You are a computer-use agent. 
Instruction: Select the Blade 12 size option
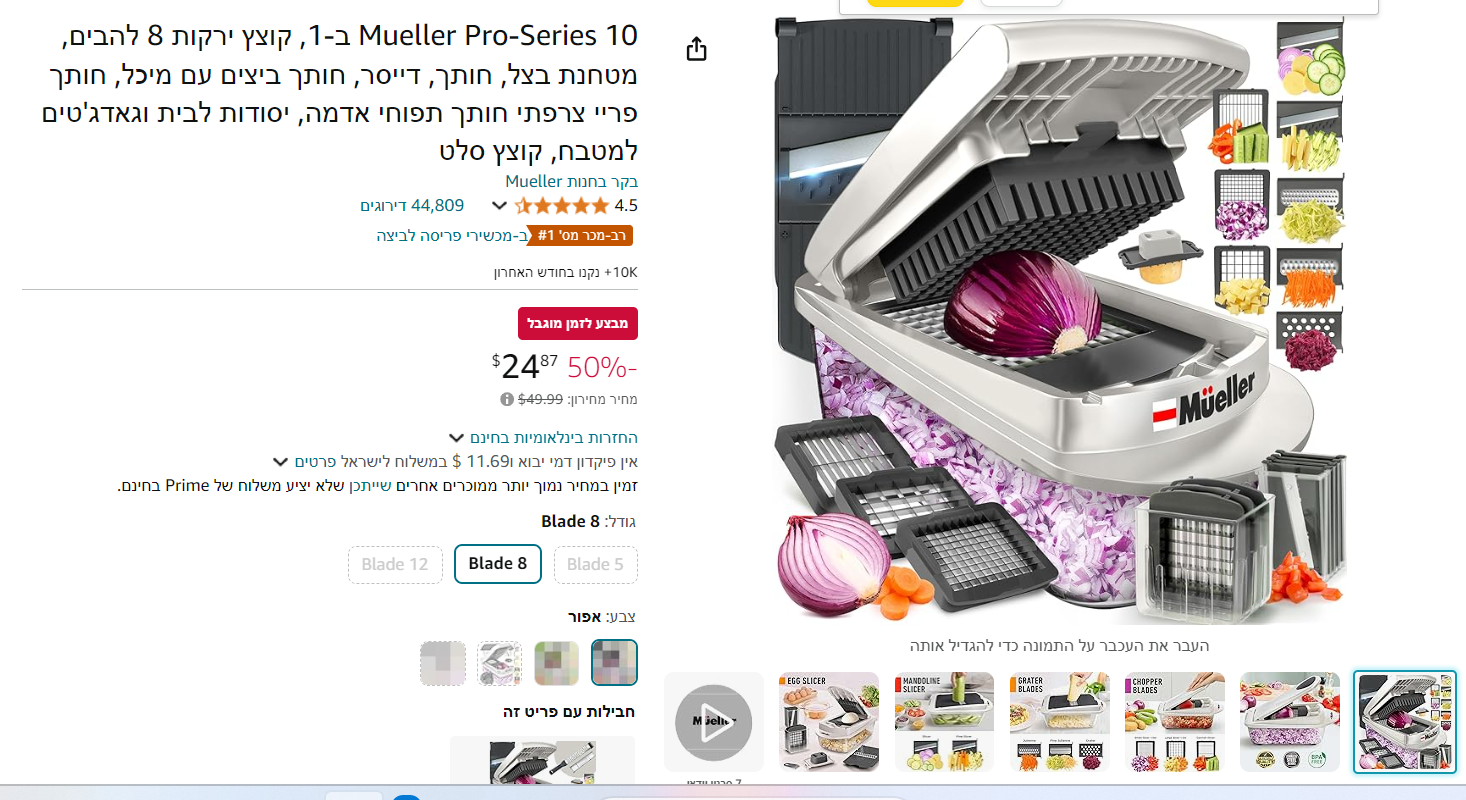[x=395, y=564]
